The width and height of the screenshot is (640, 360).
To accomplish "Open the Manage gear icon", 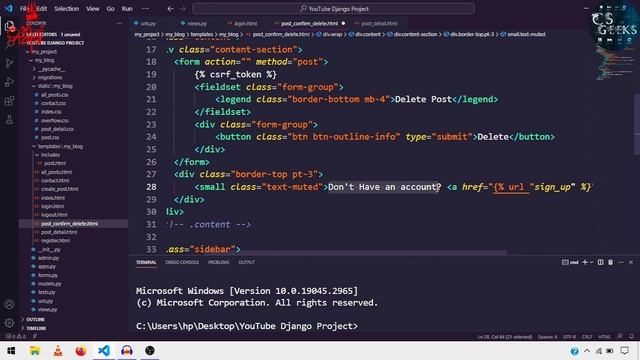I will click(9, 323).
